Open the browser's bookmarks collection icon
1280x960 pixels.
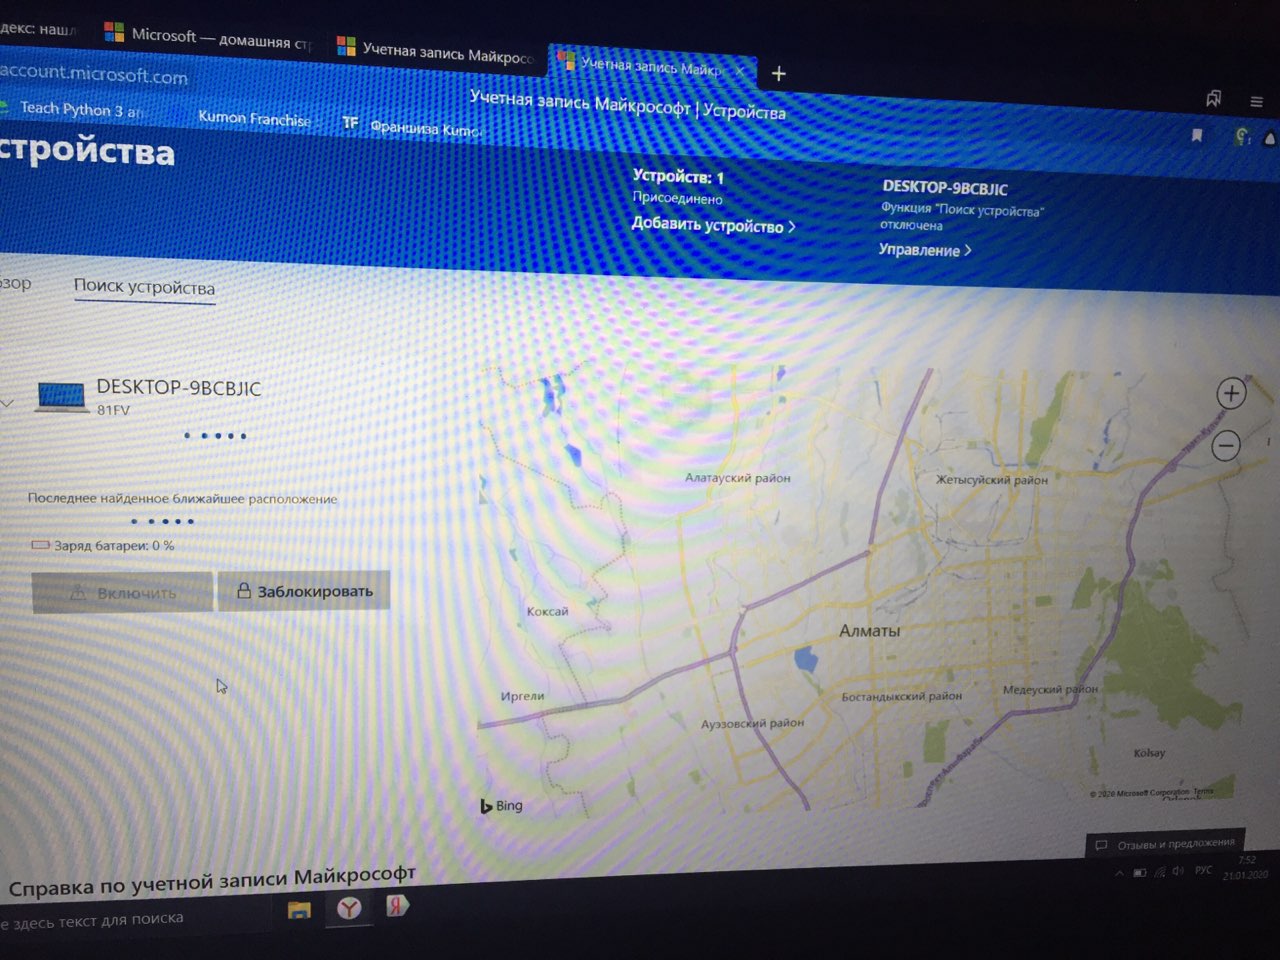1213,98
